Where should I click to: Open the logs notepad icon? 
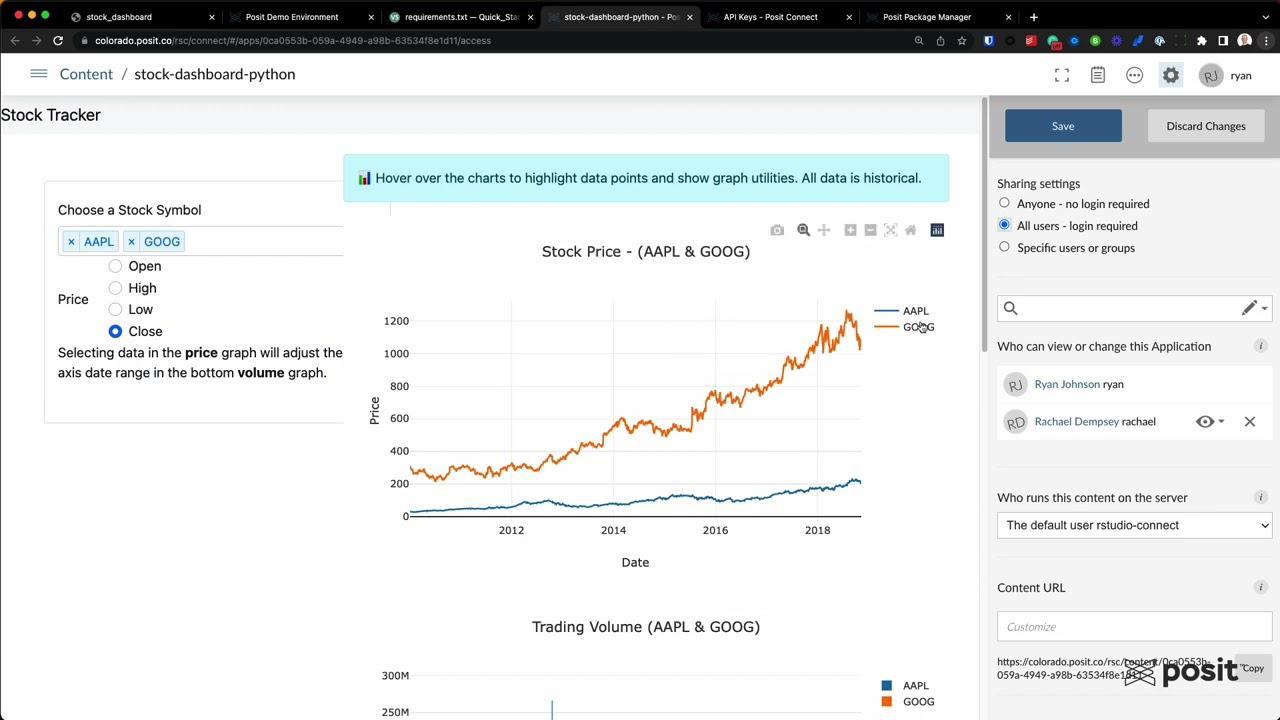point(1098,75)
